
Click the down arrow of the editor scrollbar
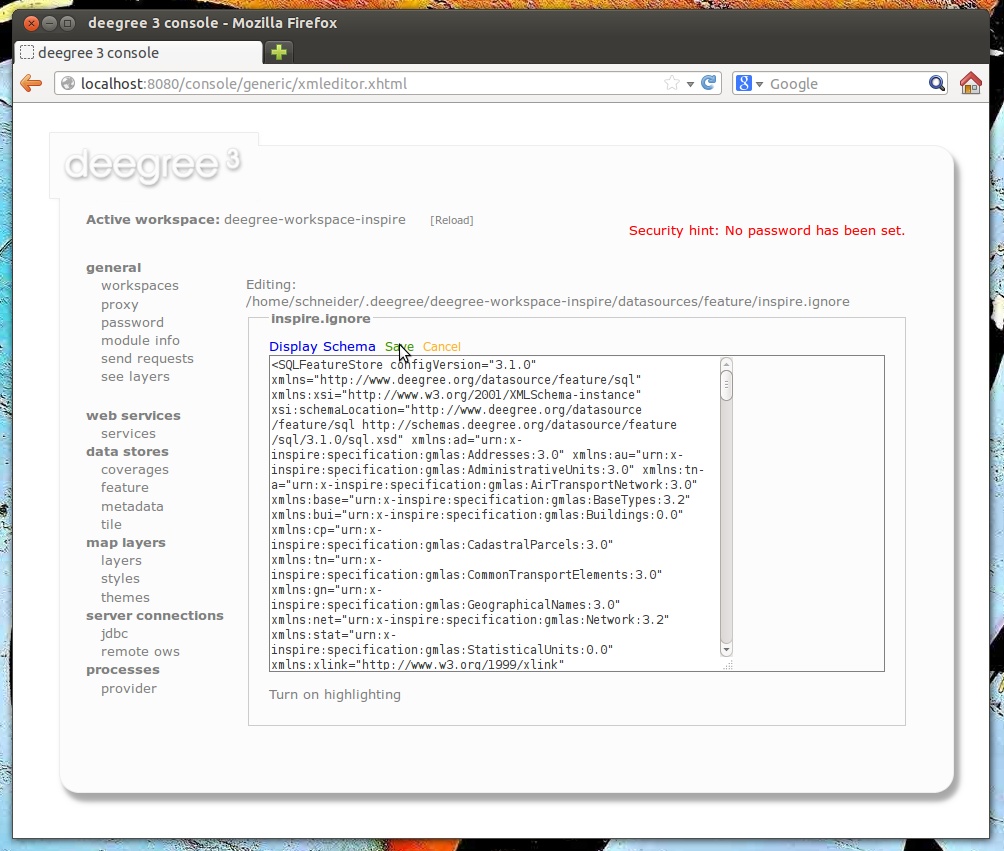[x=726, y=651]
